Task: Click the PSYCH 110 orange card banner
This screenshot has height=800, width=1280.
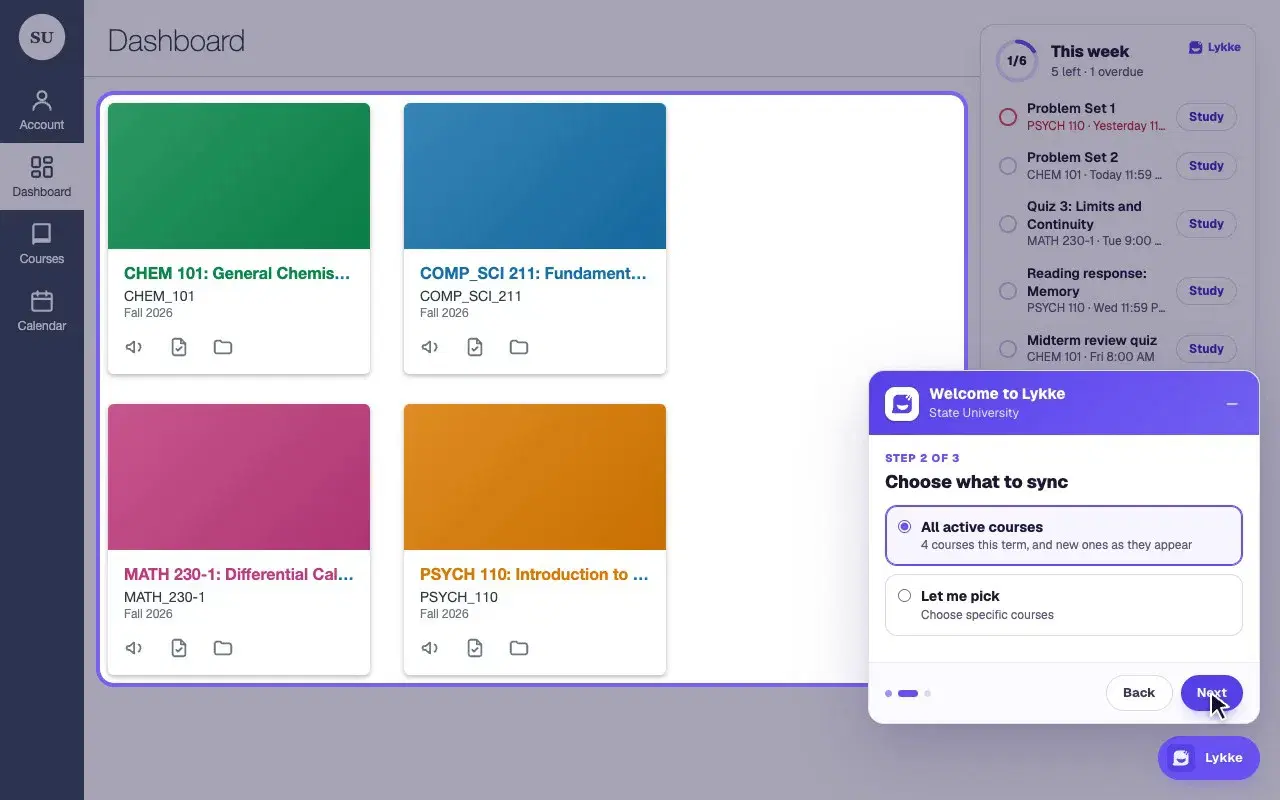Action: (x=535, y=477)
